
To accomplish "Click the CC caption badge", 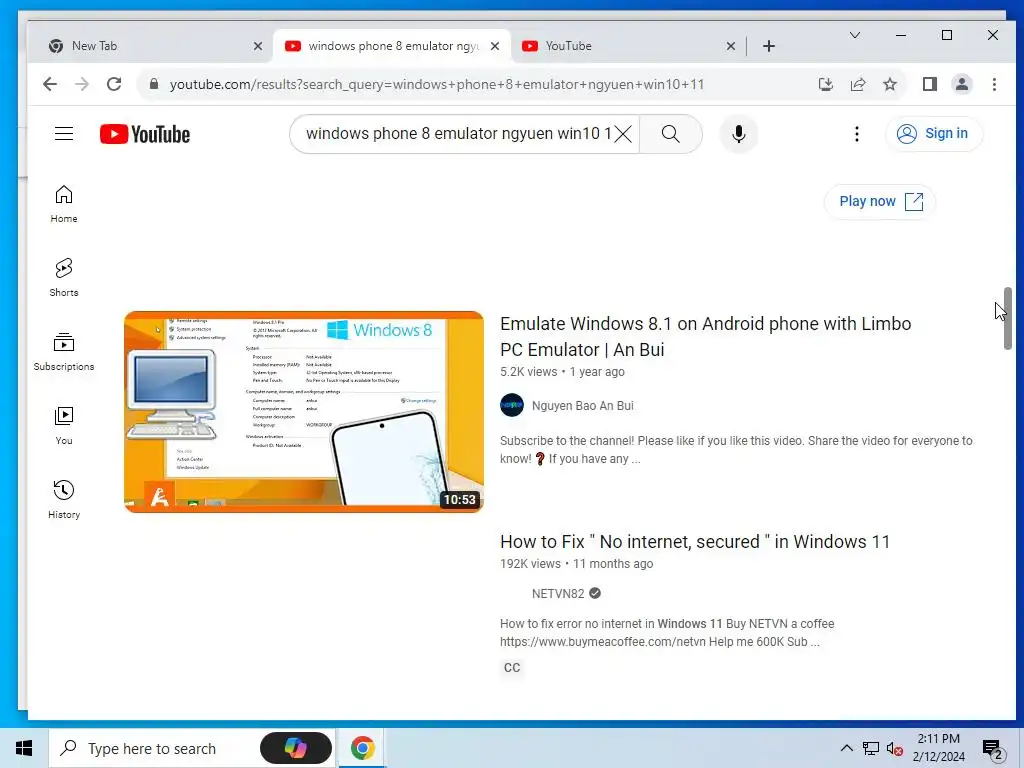I will coord(512,667).
